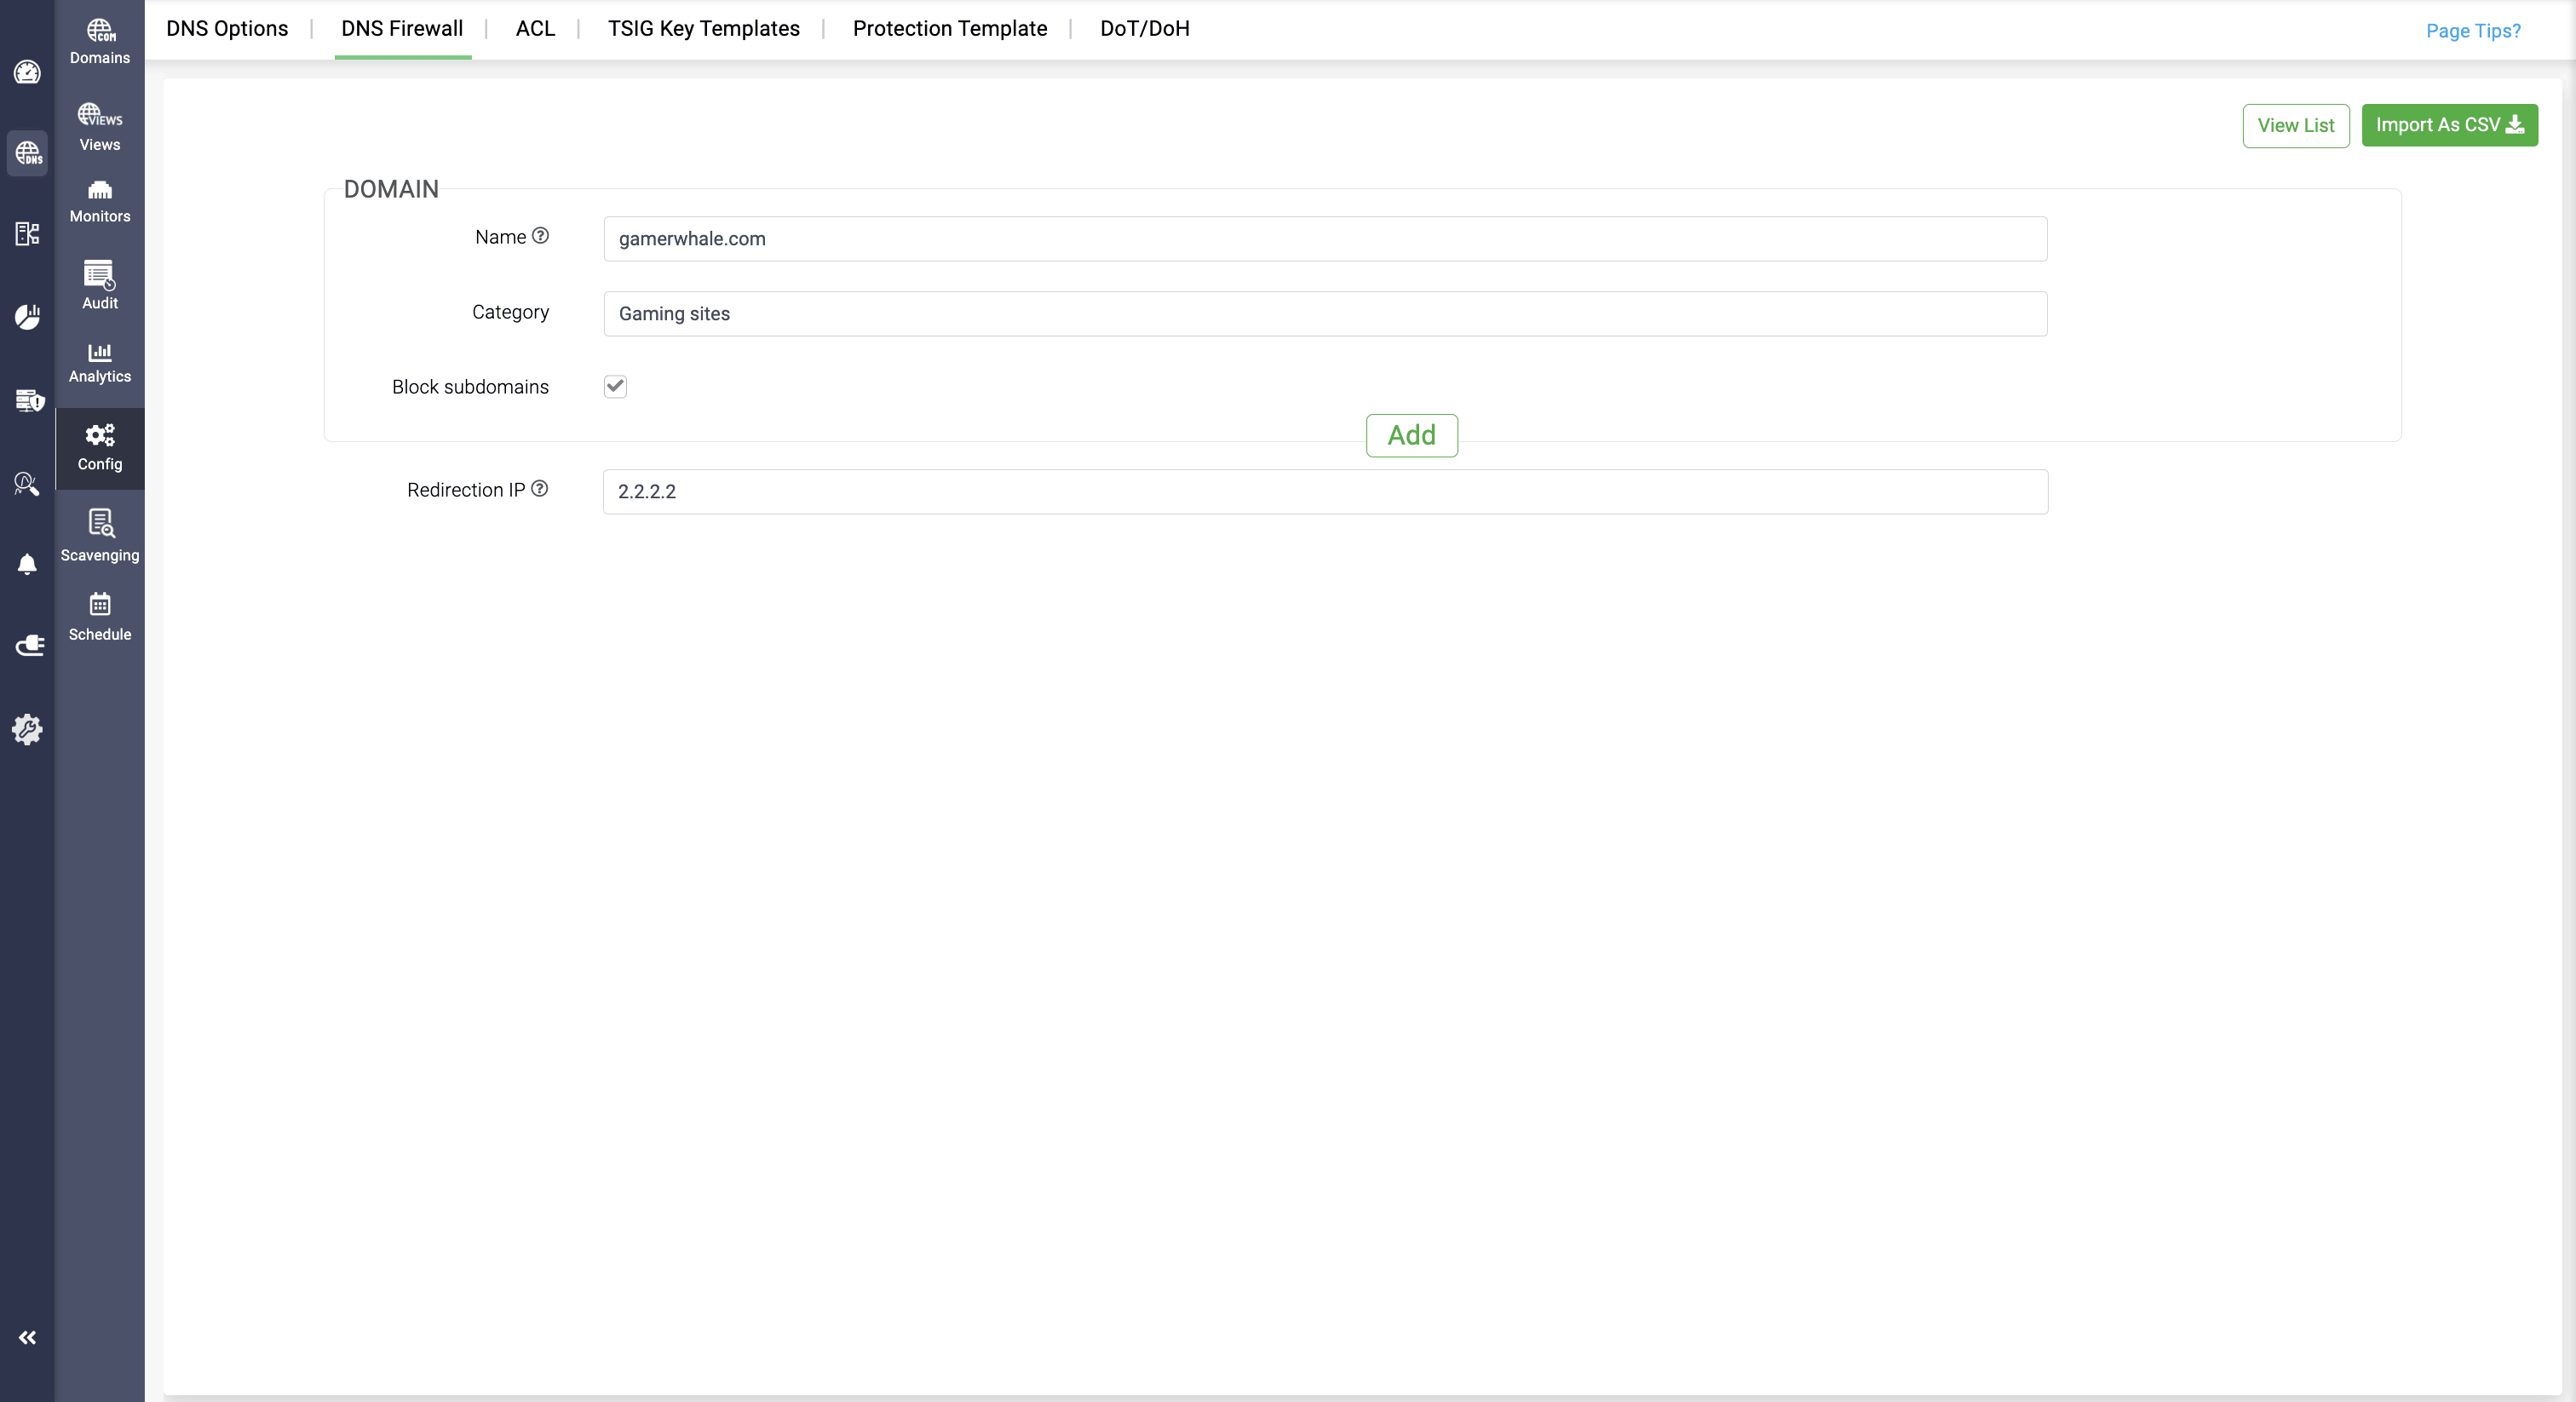Image resolution: width=2576 pixels, height=1402 pixels.
Task: Open the Scavenging section
Action: 99,535
